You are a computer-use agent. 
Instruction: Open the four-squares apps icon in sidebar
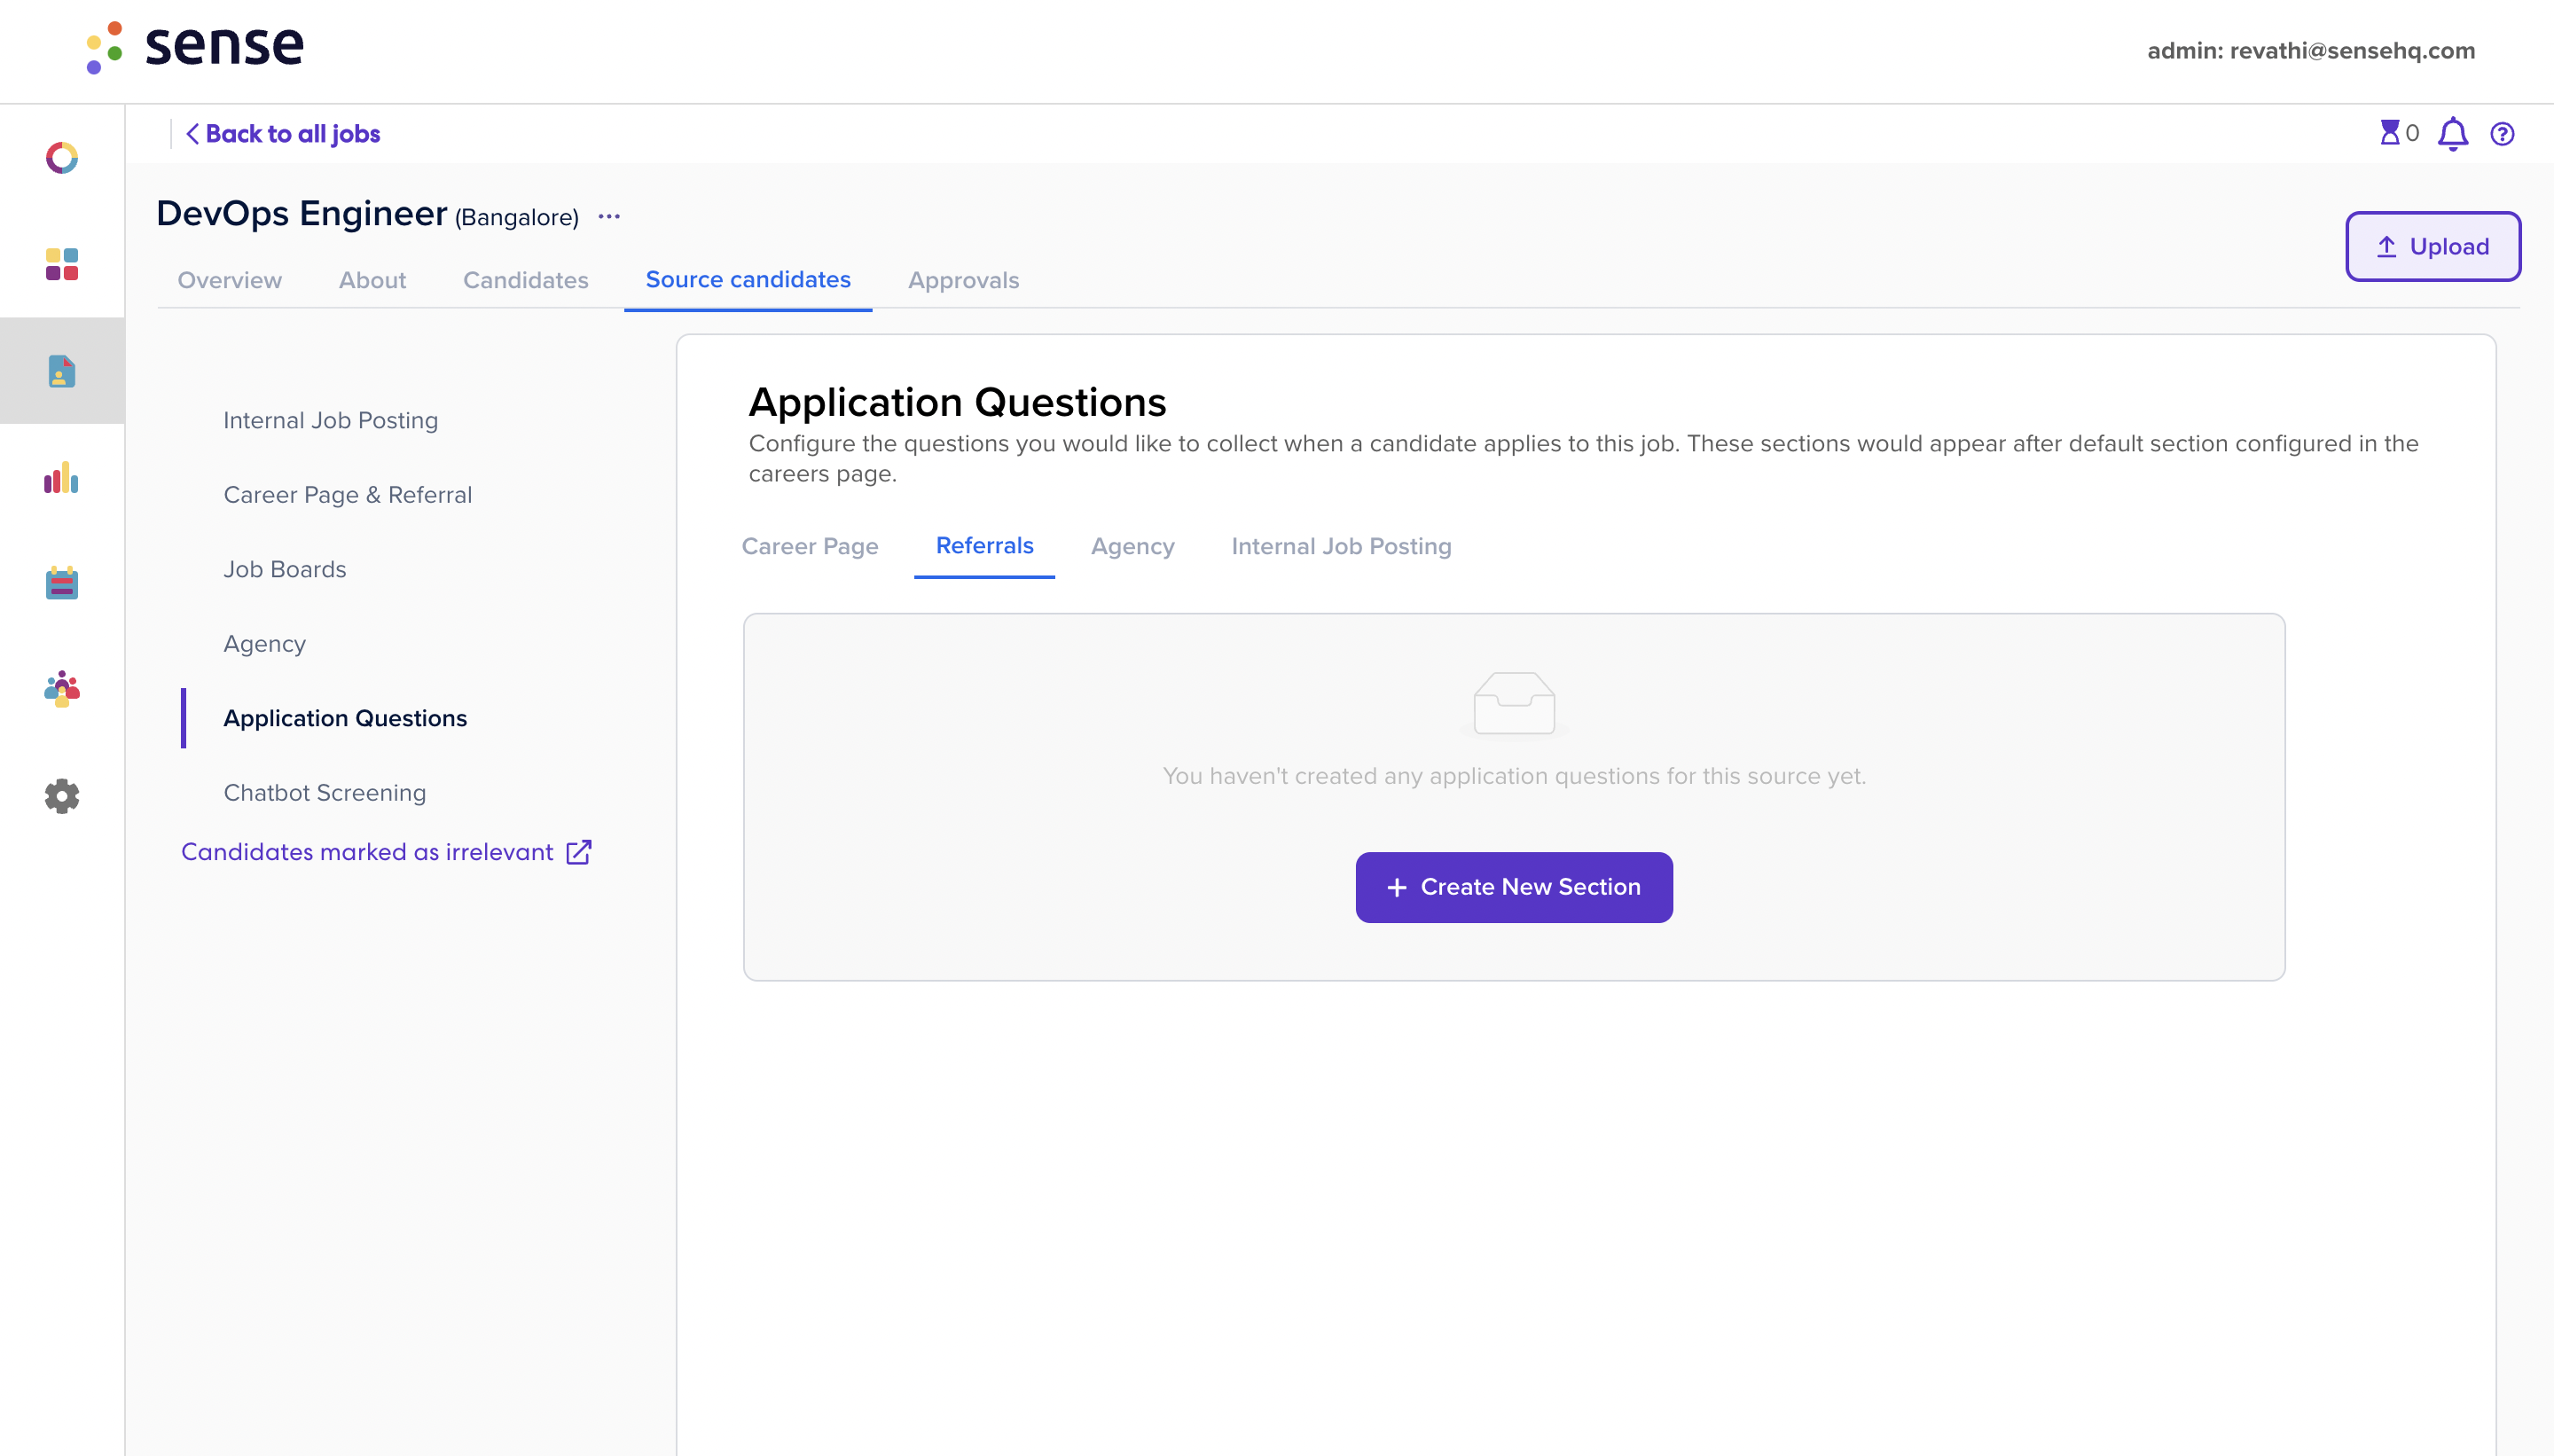click(62, 264)
